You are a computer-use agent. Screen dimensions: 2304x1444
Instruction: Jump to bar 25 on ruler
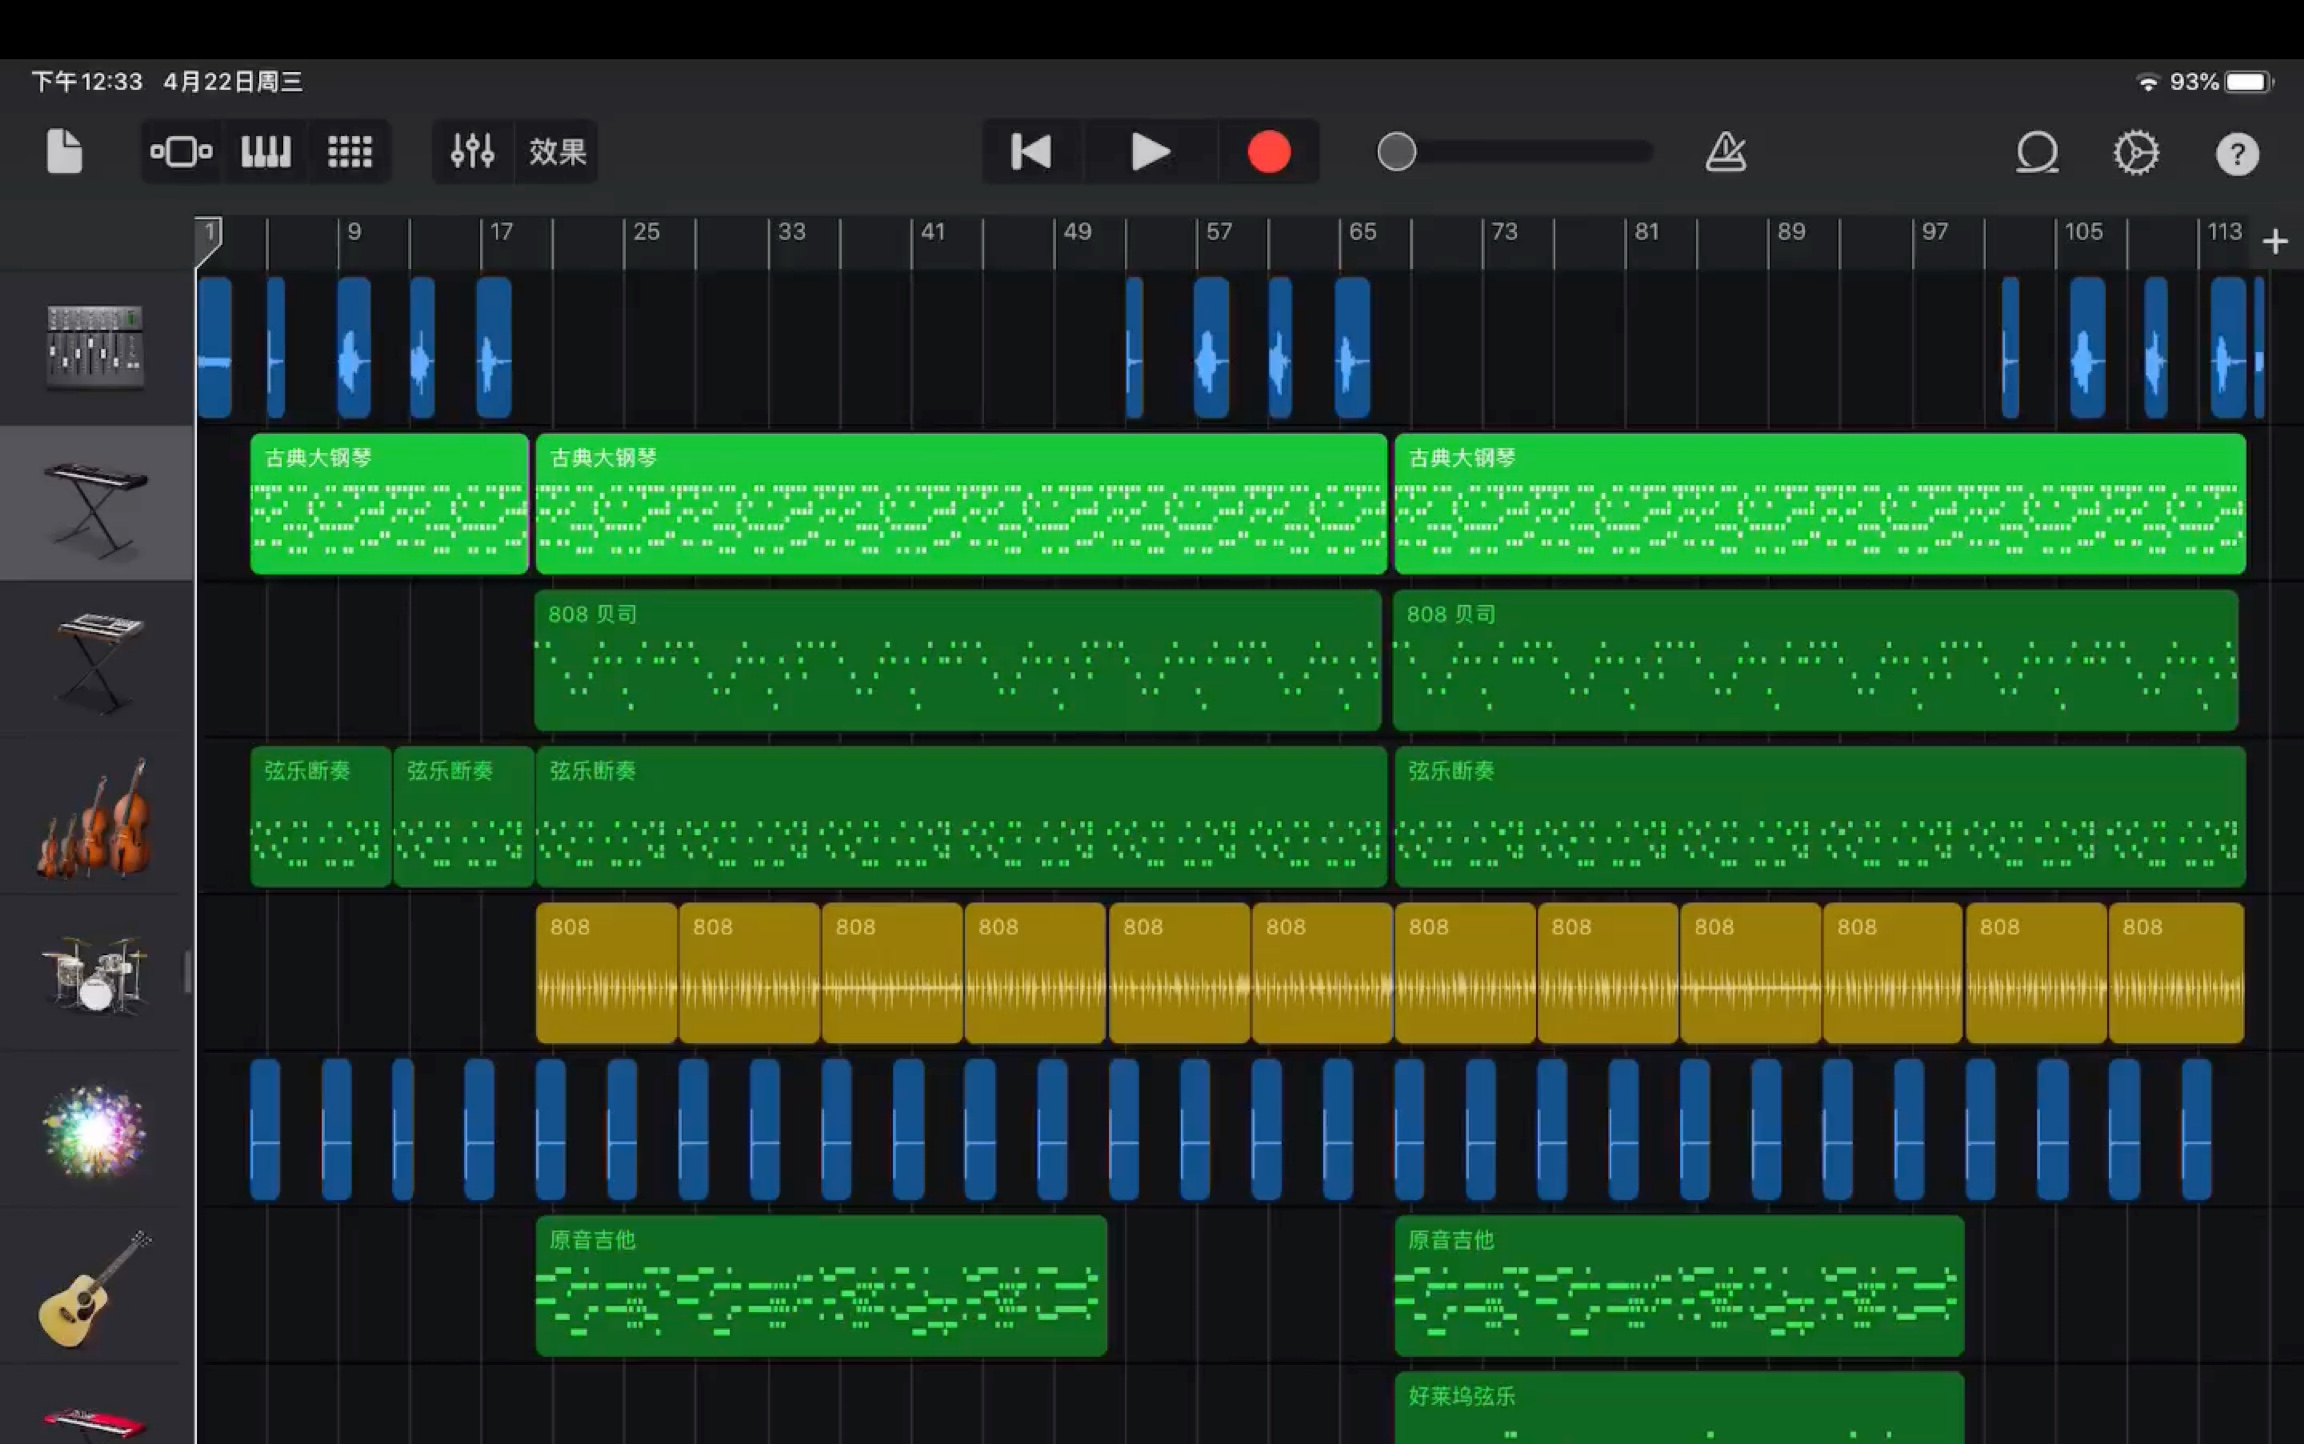coord(646,232)
